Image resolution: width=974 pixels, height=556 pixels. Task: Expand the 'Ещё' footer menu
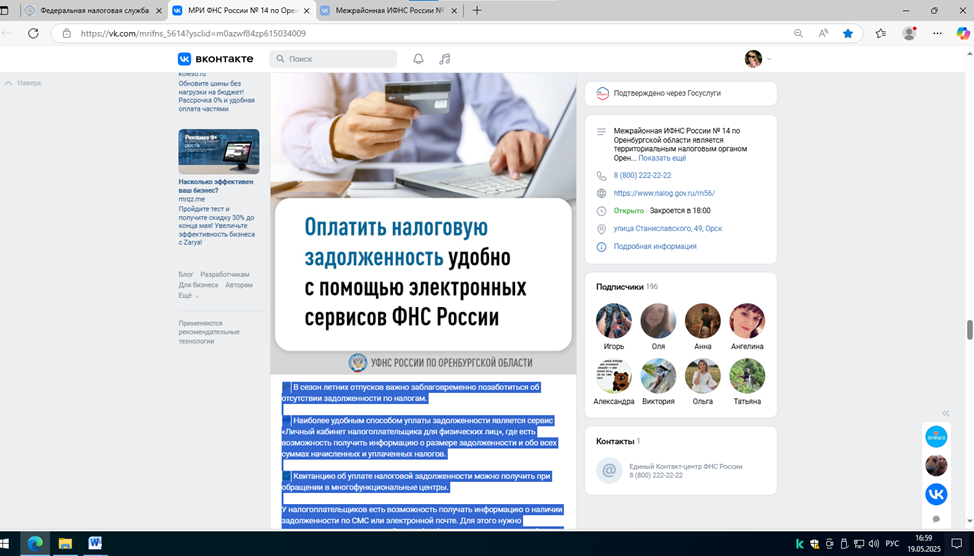click(x=188, y=296)
